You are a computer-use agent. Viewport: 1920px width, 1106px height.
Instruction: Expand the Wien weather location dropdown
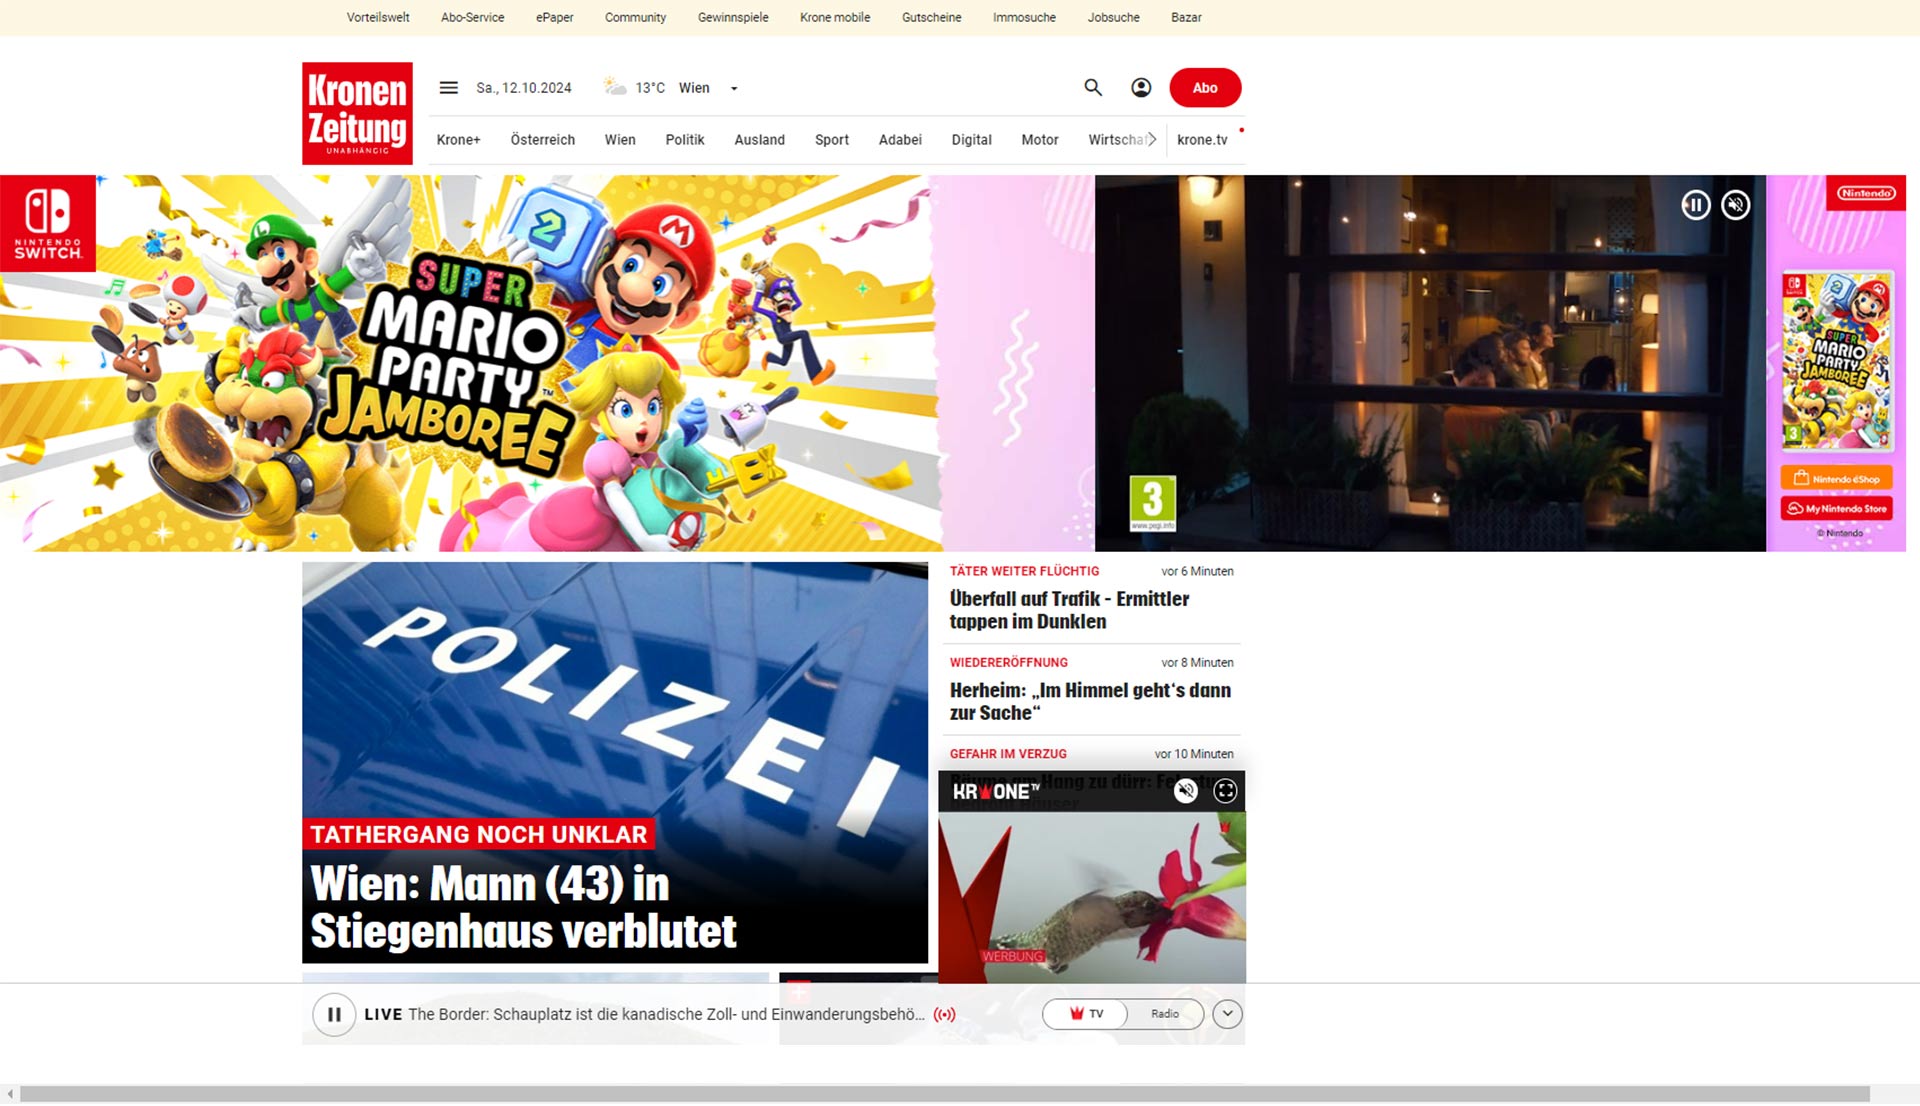tap(734, 89)
